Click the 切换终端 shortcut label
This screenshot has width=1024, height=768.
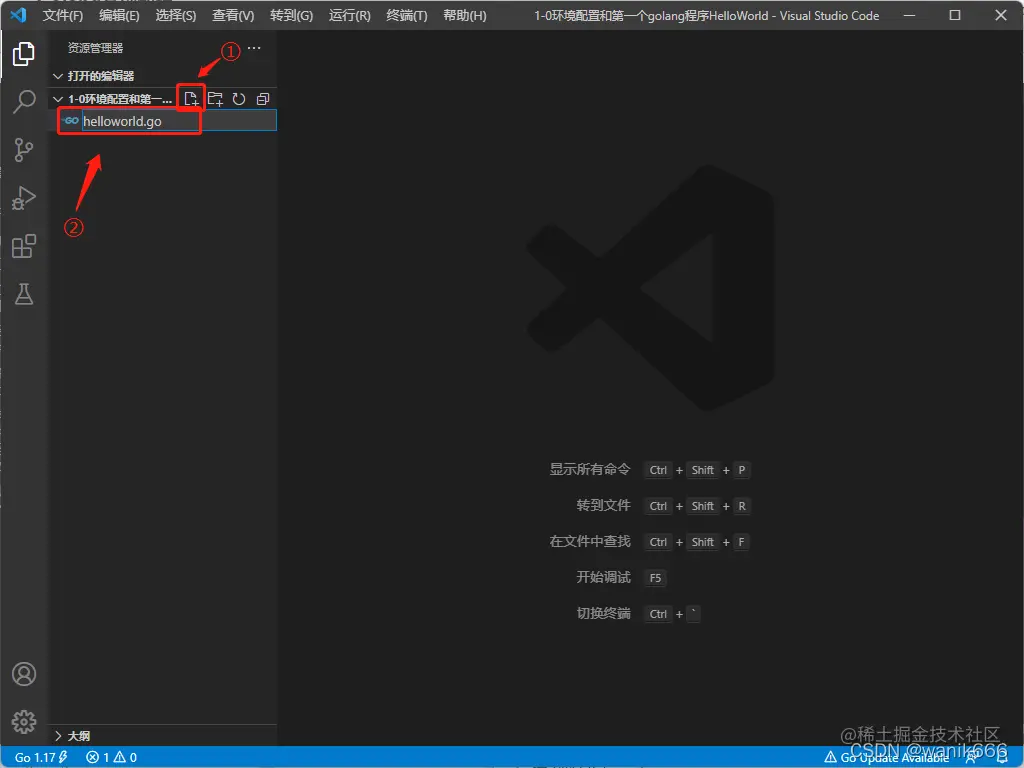603,613
